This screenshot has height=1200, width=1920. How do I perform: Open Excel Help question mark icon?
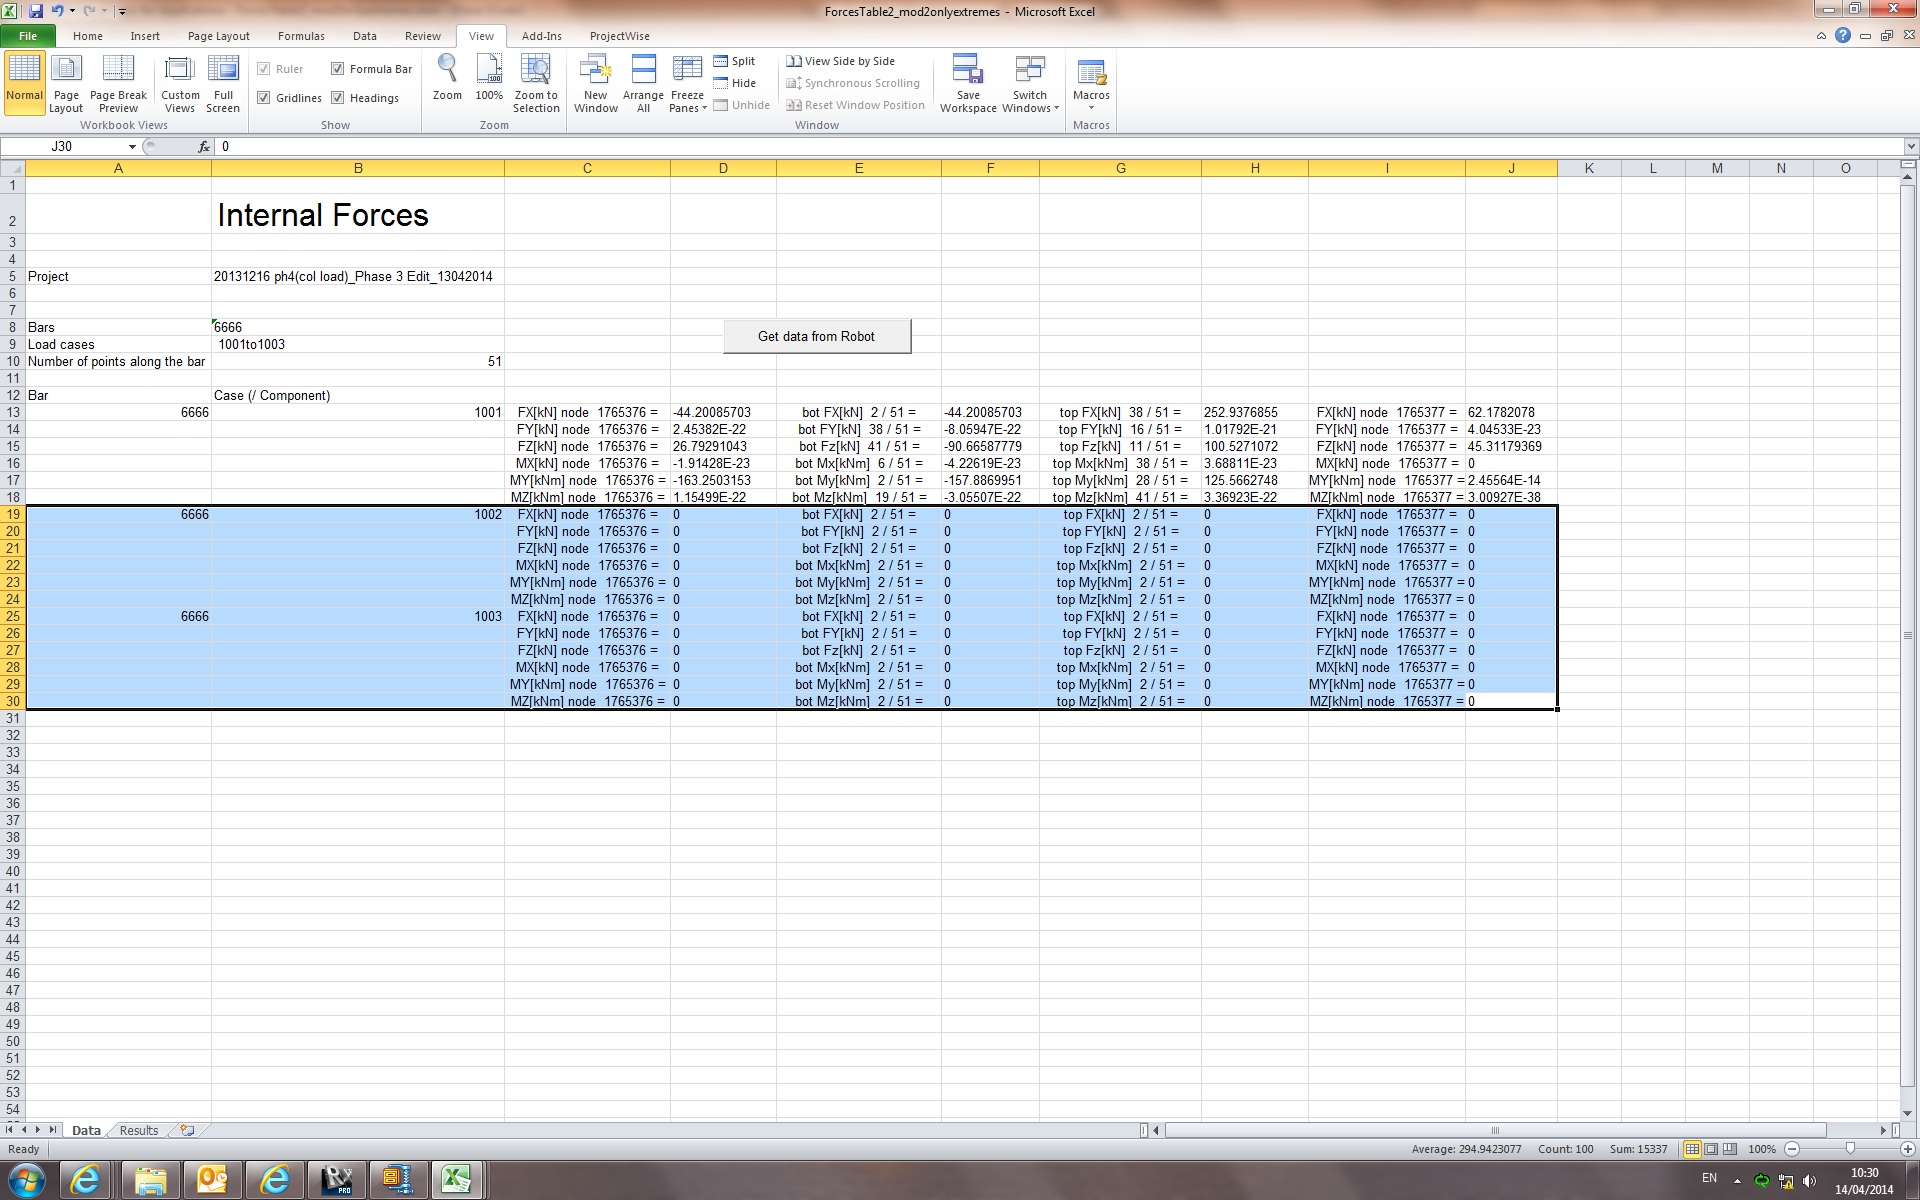tap(1843, 36)
